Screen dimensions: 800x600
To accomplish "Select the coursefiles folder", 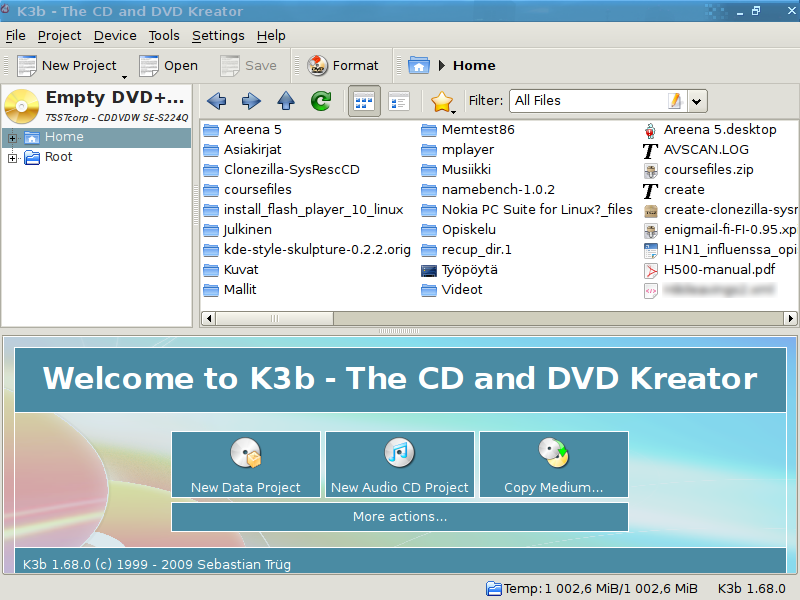I will (247, 189).
